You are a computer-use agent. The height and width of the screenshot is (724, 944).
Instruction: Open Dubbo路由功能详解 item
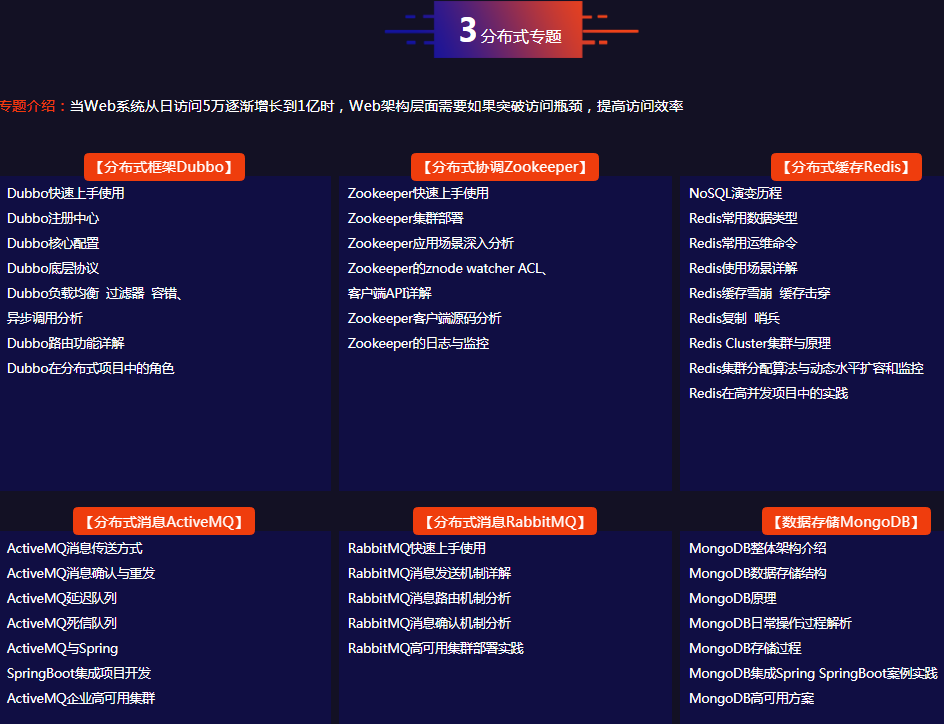click(x=66, y=343)
